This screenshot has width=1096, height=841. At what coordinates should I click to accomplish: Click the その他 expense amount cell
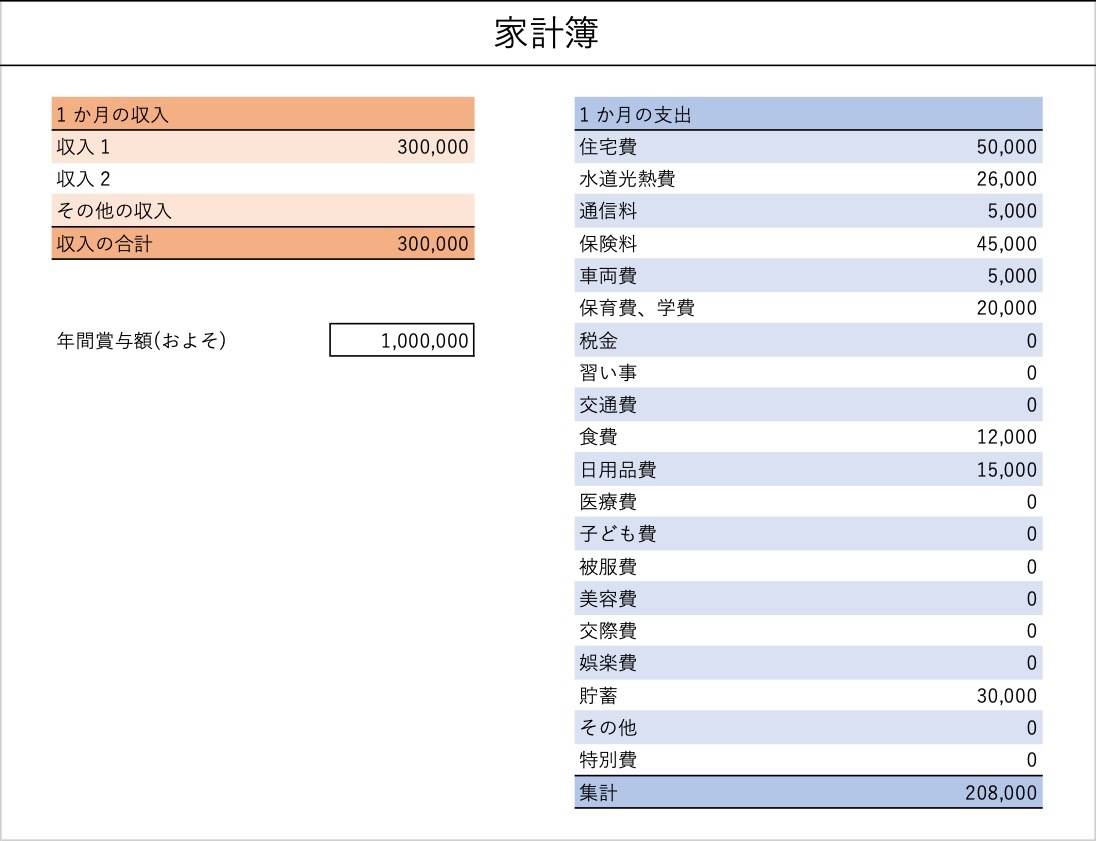click(x=1032, y=728)
